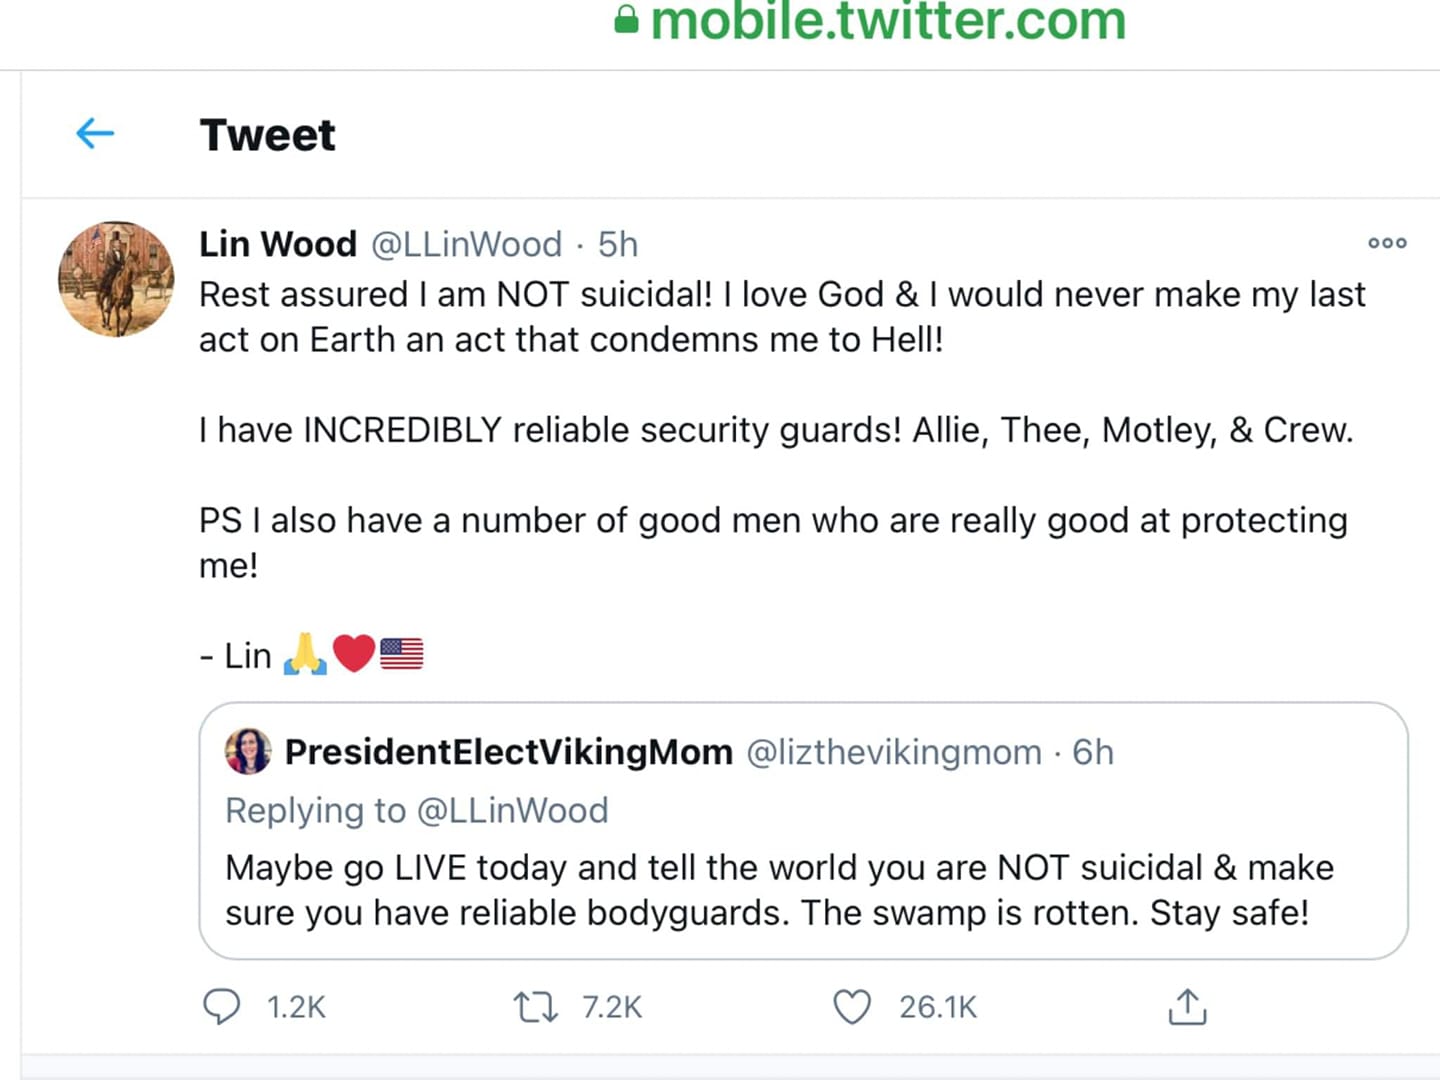Open Lin Wood's profile picture

point(116,279)
